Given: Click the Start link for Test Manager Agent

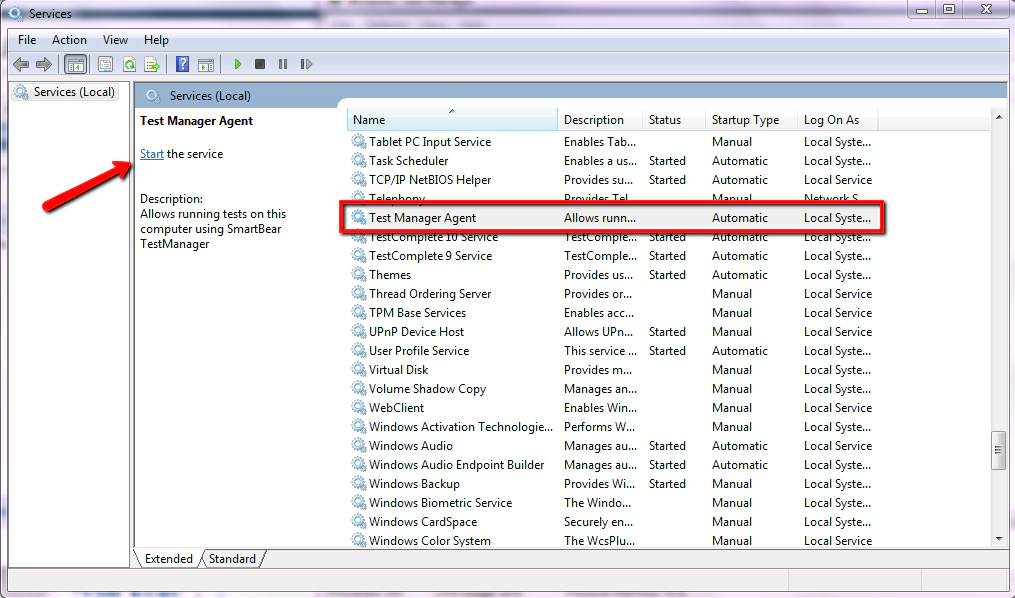Looking at the screenshot, I should click(150, 153).
